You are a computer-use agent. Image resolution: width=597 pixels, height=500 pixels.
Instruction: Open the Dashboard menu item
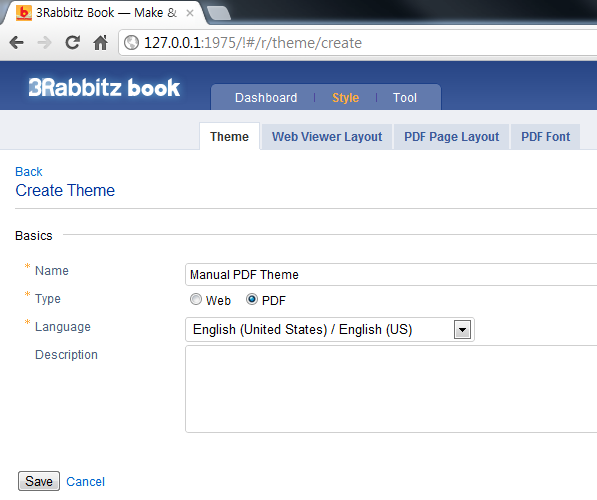pos(266,98)
